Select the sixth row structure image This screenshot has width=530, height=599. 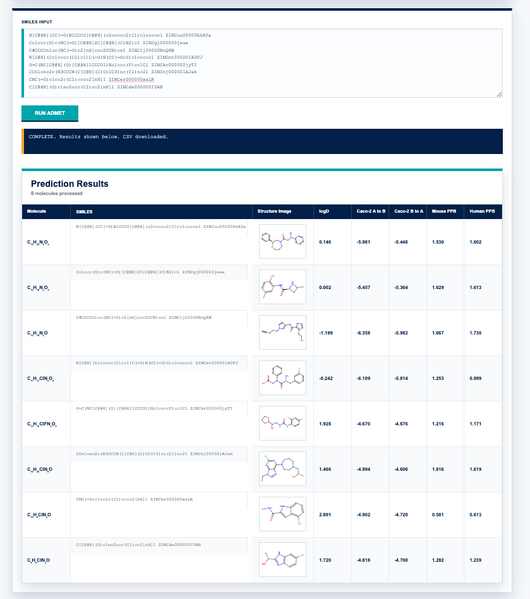(283, 469)
